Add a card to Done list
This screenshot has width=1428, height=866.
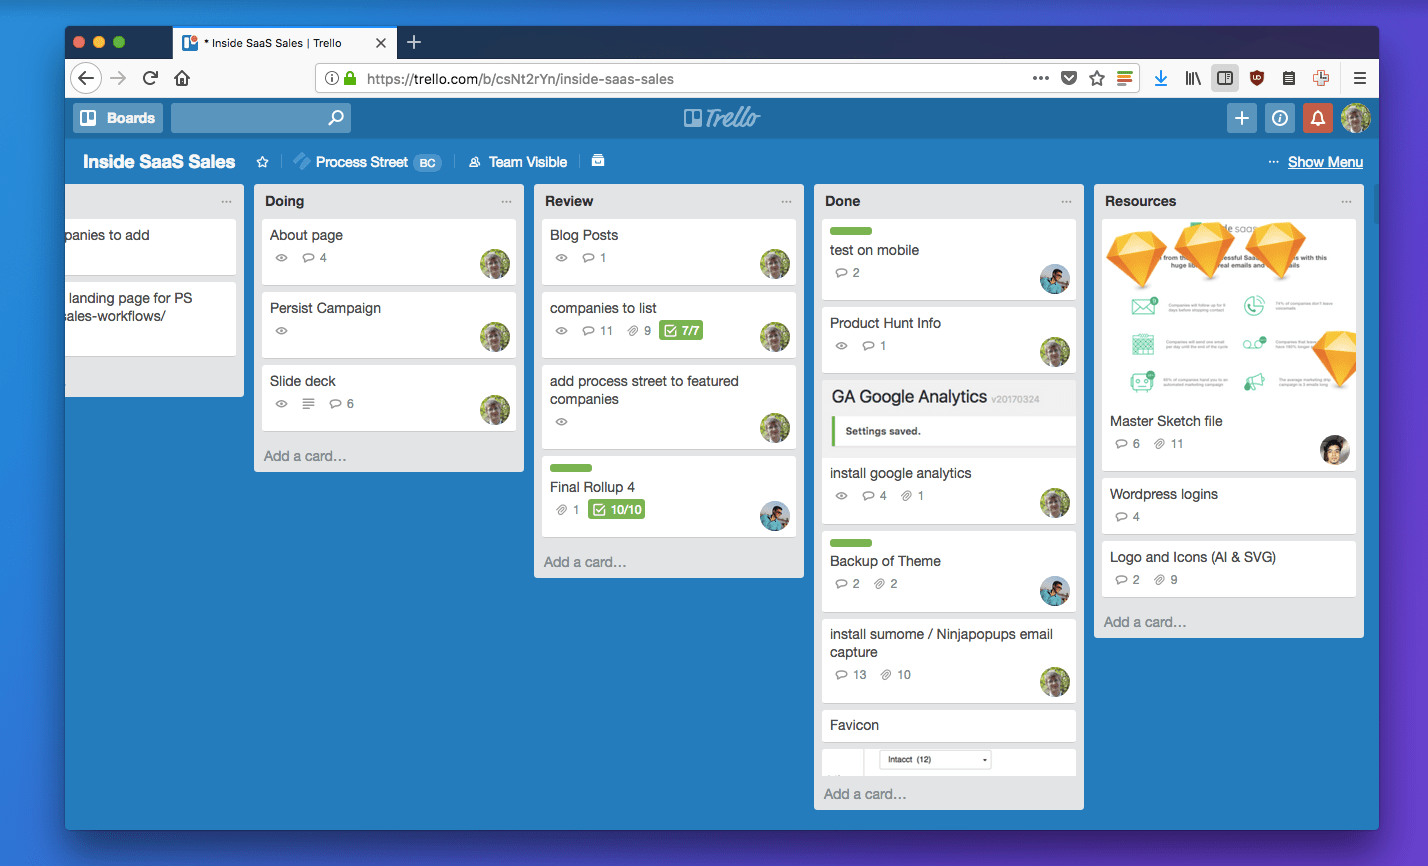pyautogui.click(x=865, y=794)
